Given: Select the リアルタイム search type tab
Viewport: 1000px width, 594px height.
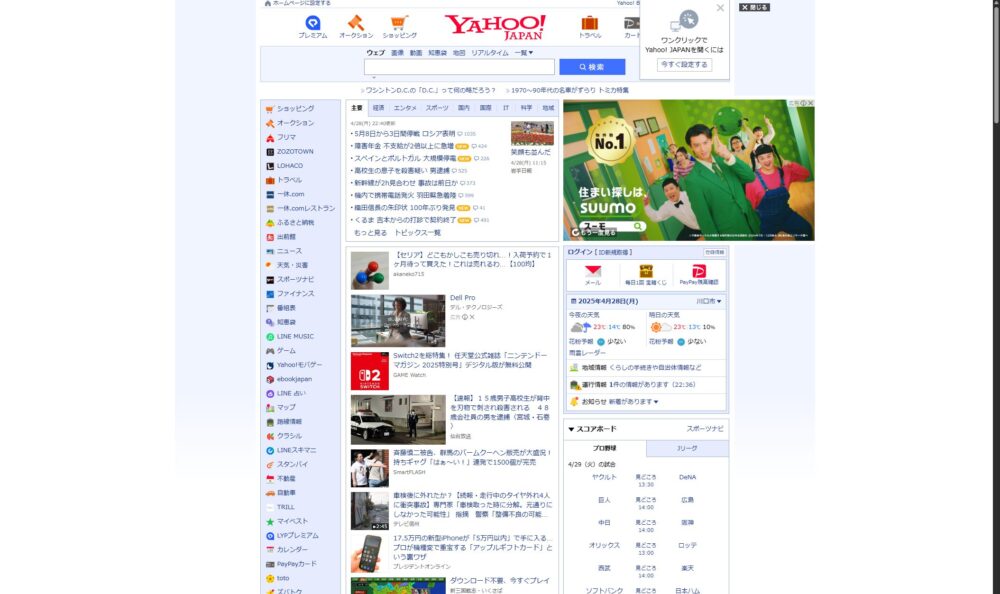Looking at the screenshot, I should tap(490, 53).
